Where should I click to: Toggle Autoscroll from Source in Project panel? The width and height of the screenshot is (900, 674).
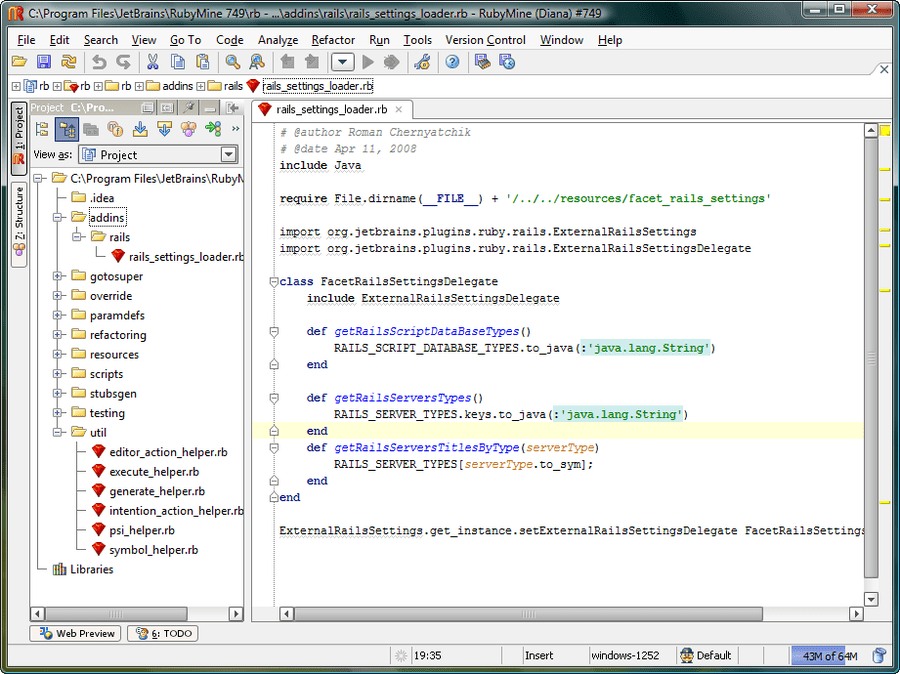click(164, 129)
